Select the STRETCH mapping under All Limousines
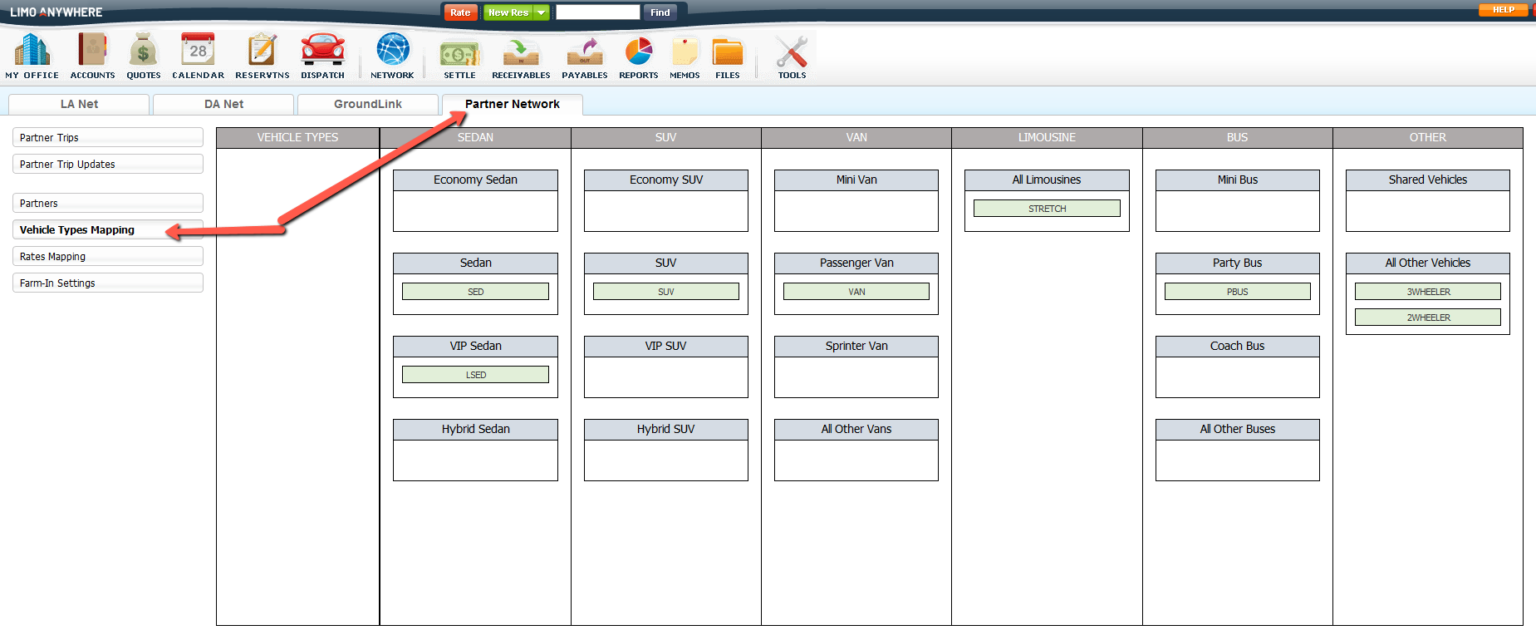The image size is (1536, 635). 1046,208
